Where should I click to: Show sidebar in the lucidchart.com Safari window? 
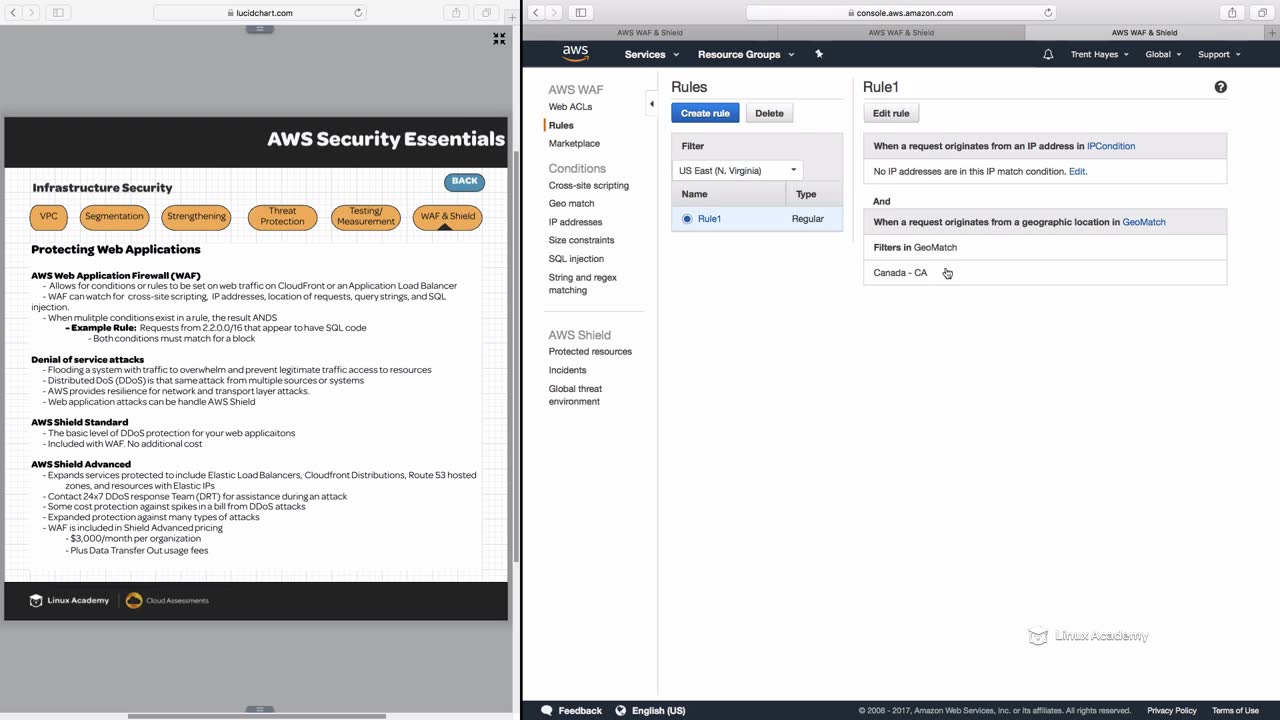pyautogui.click(x=58, y=13)
